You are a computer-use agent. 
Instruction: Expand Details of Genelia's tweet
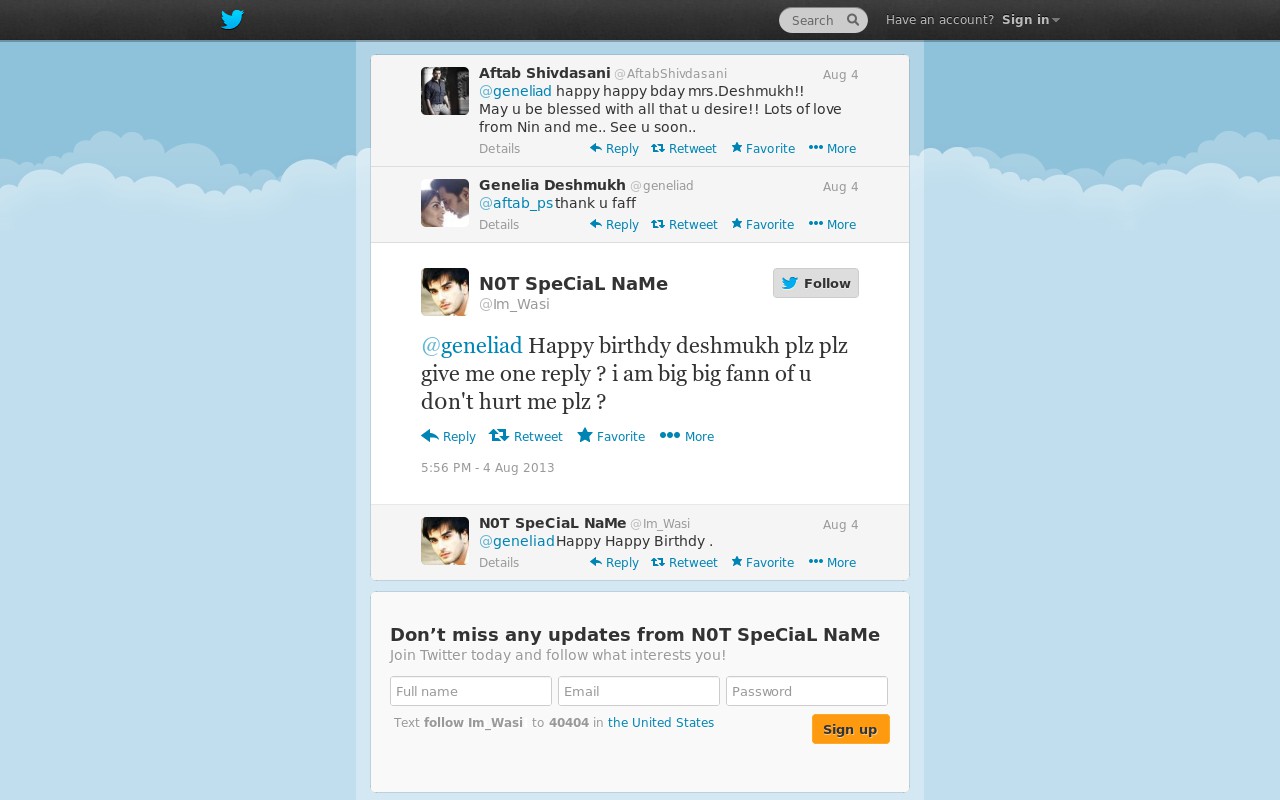click(x=499, y=225)
